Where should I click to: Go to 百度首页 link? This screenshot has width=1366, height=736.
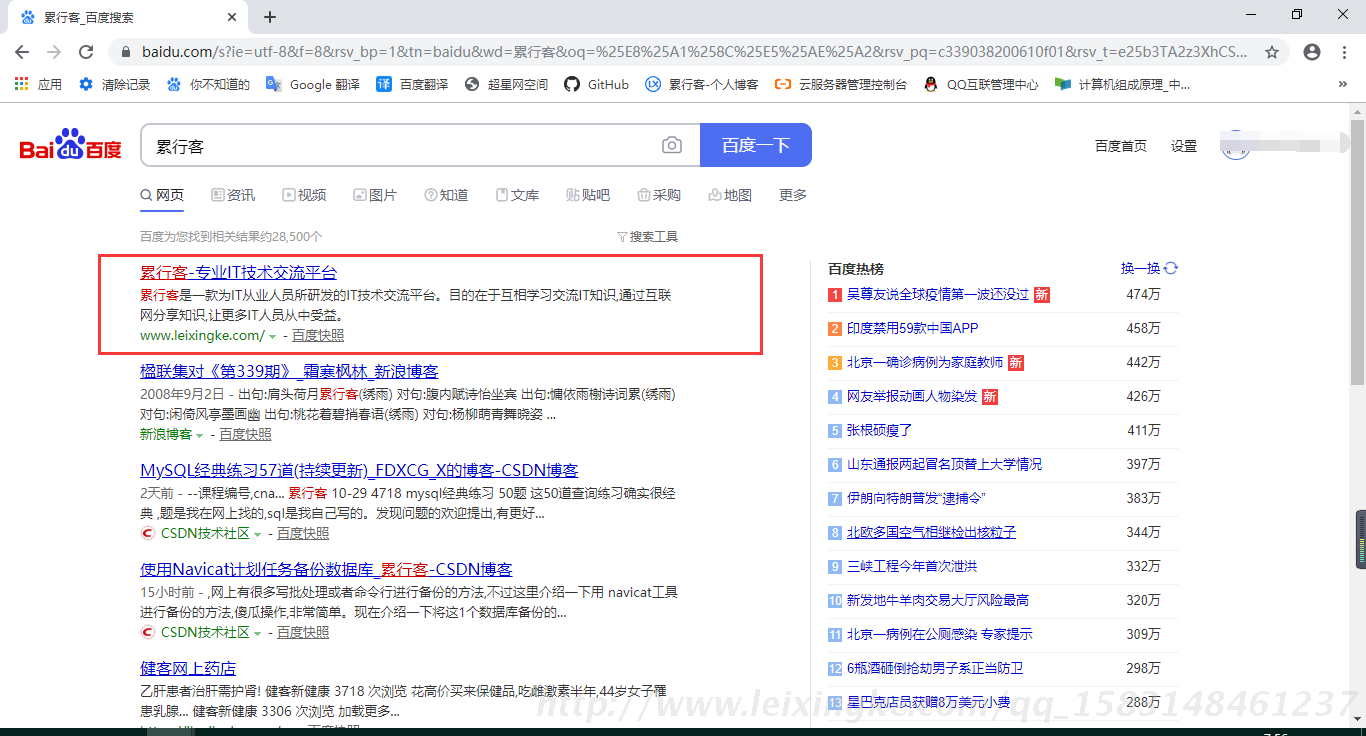click(1121, 146)
